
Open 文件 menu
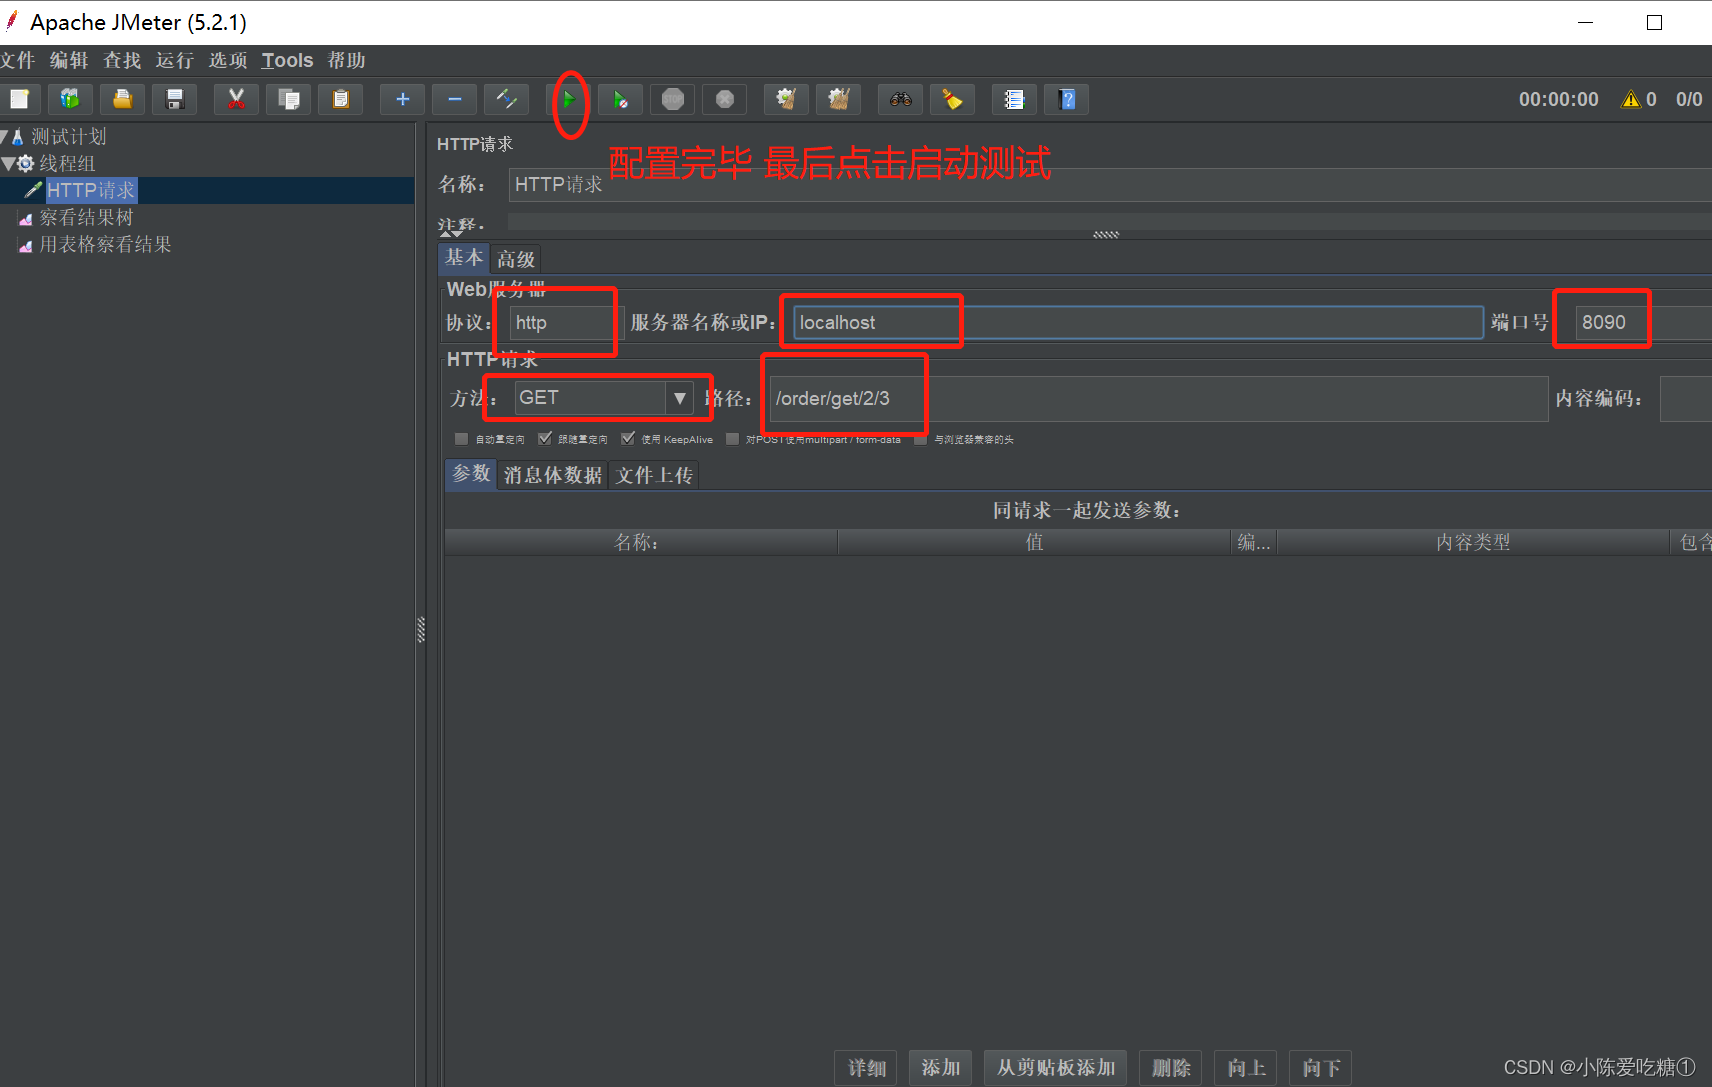coord(18,60)
